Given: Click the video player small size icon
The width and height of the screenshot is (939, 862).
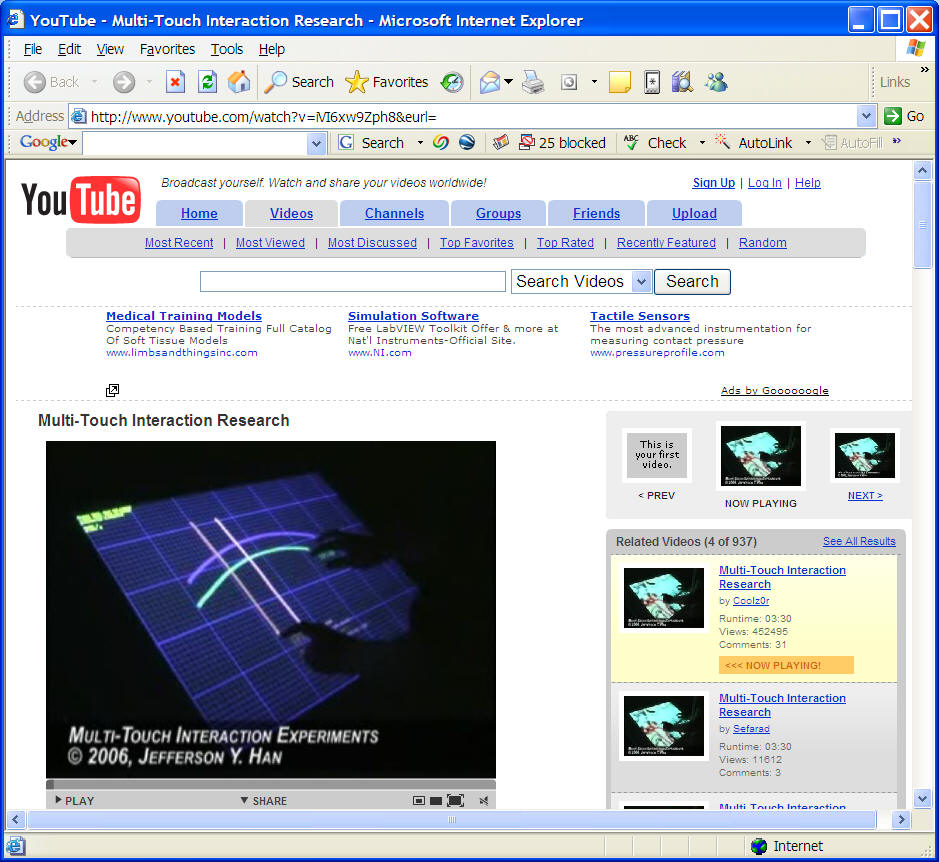Looking at the screenshot, I should click(419, 801).
